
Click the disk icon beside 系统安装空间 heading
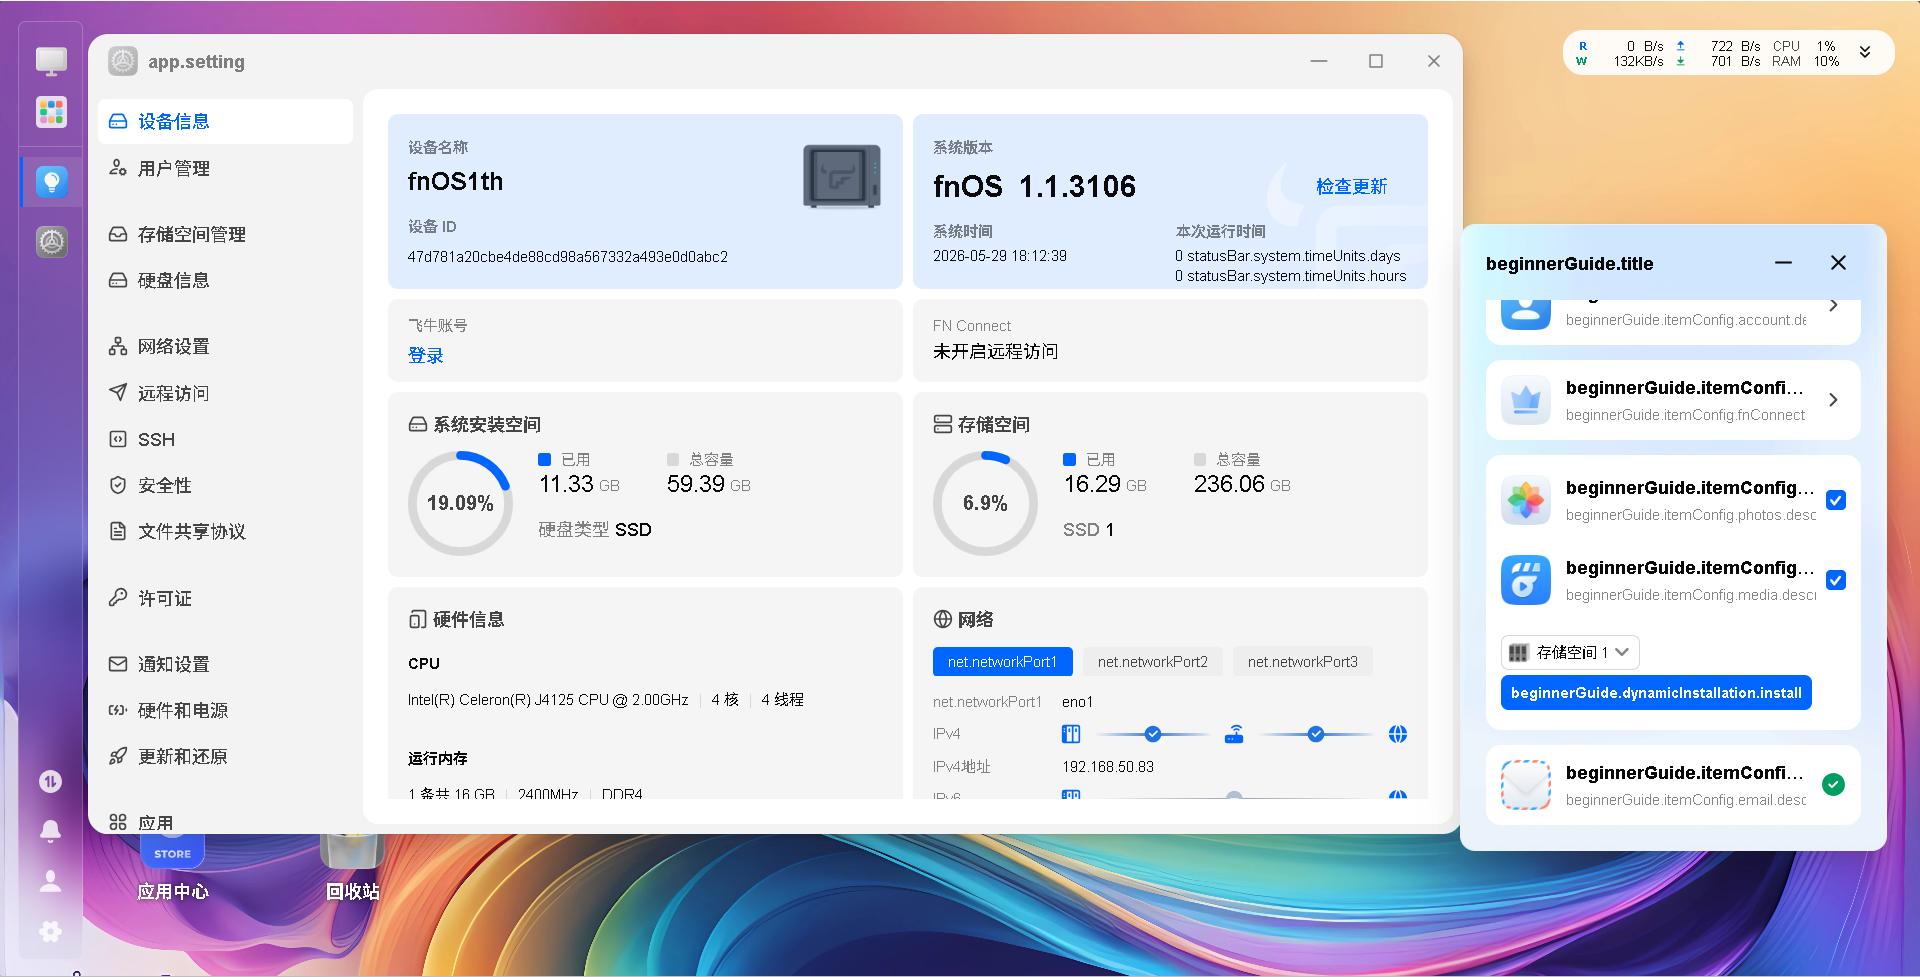(x=418, y=424)
